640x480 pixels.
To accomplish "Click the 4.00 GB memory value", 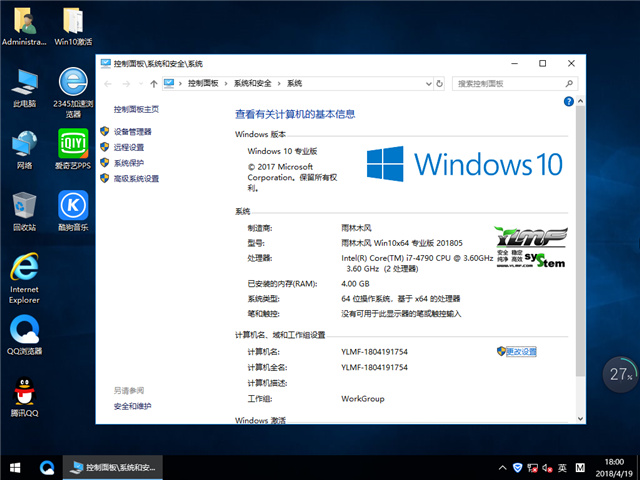I will coord(355,284).
